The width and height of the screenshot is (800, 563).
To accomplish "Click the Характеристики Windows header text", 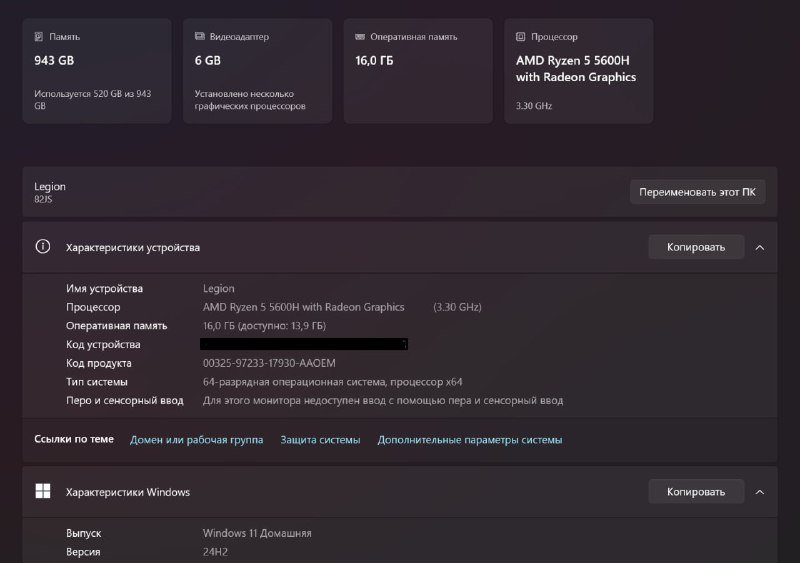I will (128, 492).
